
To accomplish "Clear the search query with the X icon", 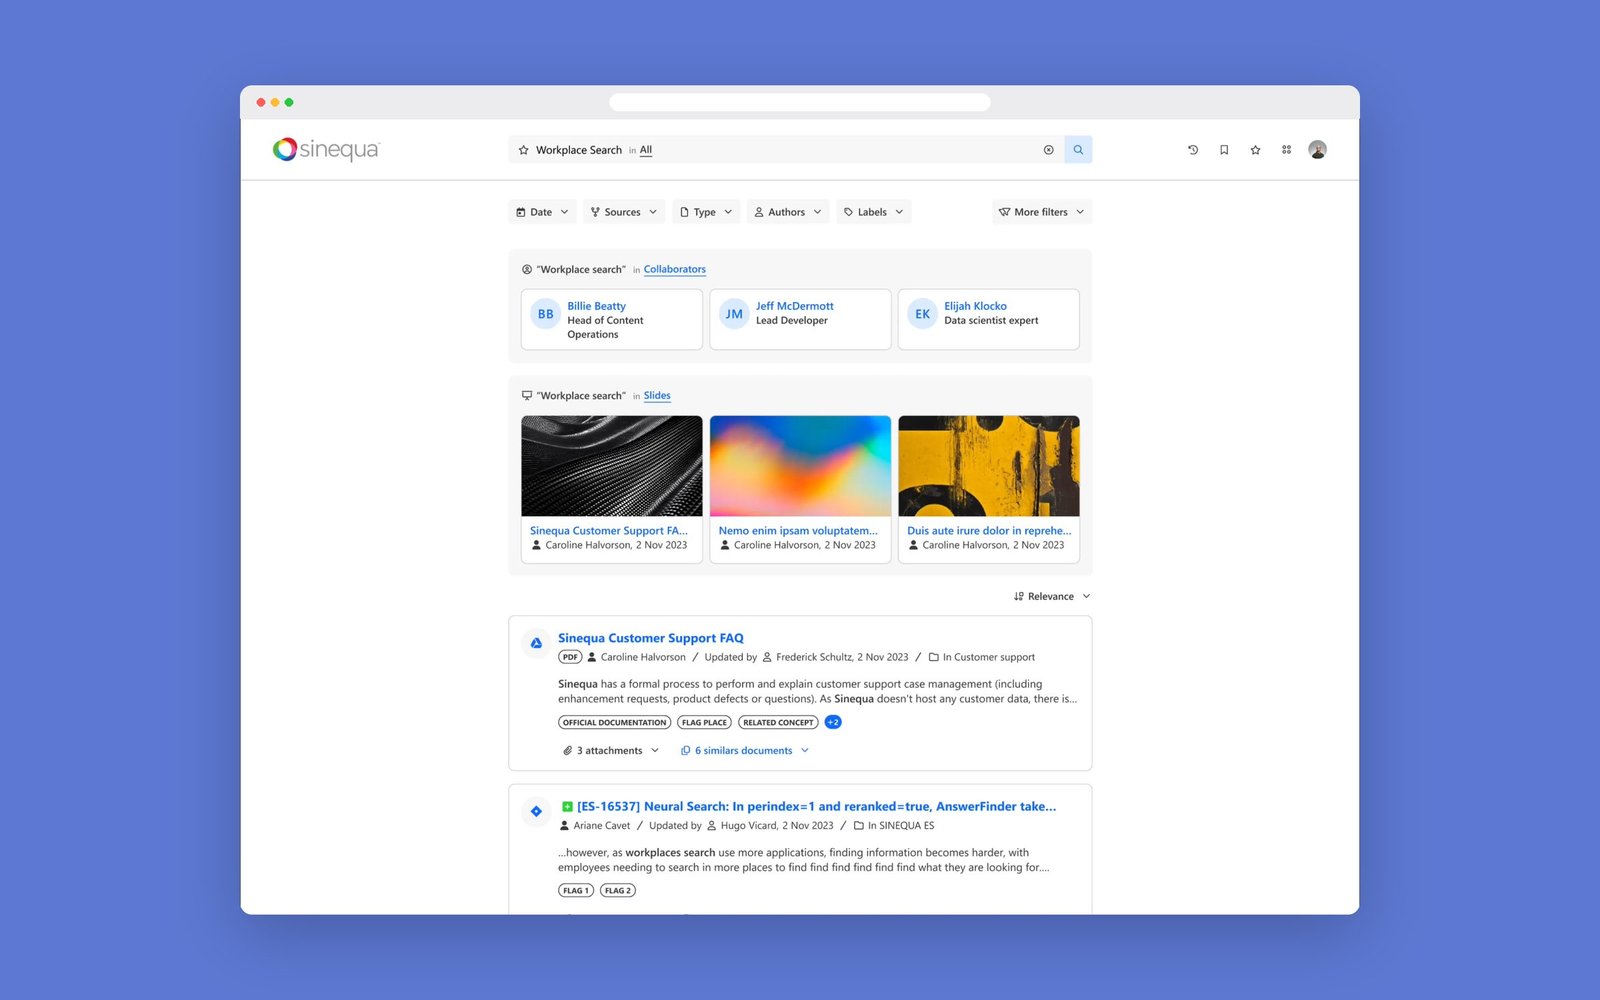I will 1049,150.
